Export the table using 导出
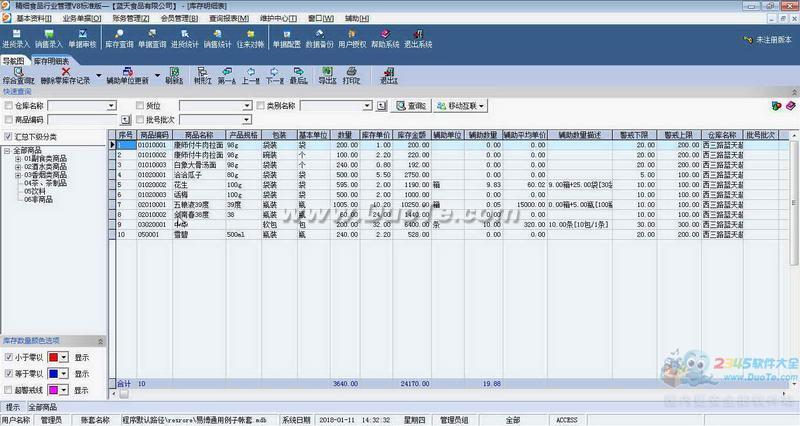800x426 pixels. tap(327, 76)
